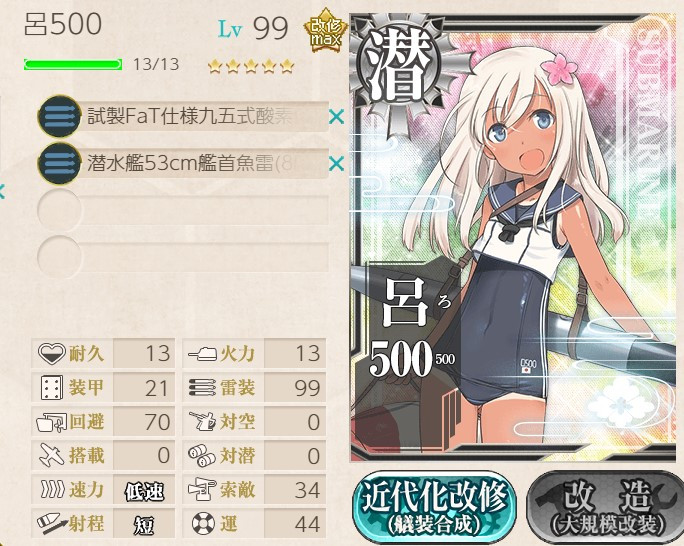Click the 搭載 aircraft icon
Image resolution: width=684 pixels, height=546 pixels.
click(x=51, y=455)
